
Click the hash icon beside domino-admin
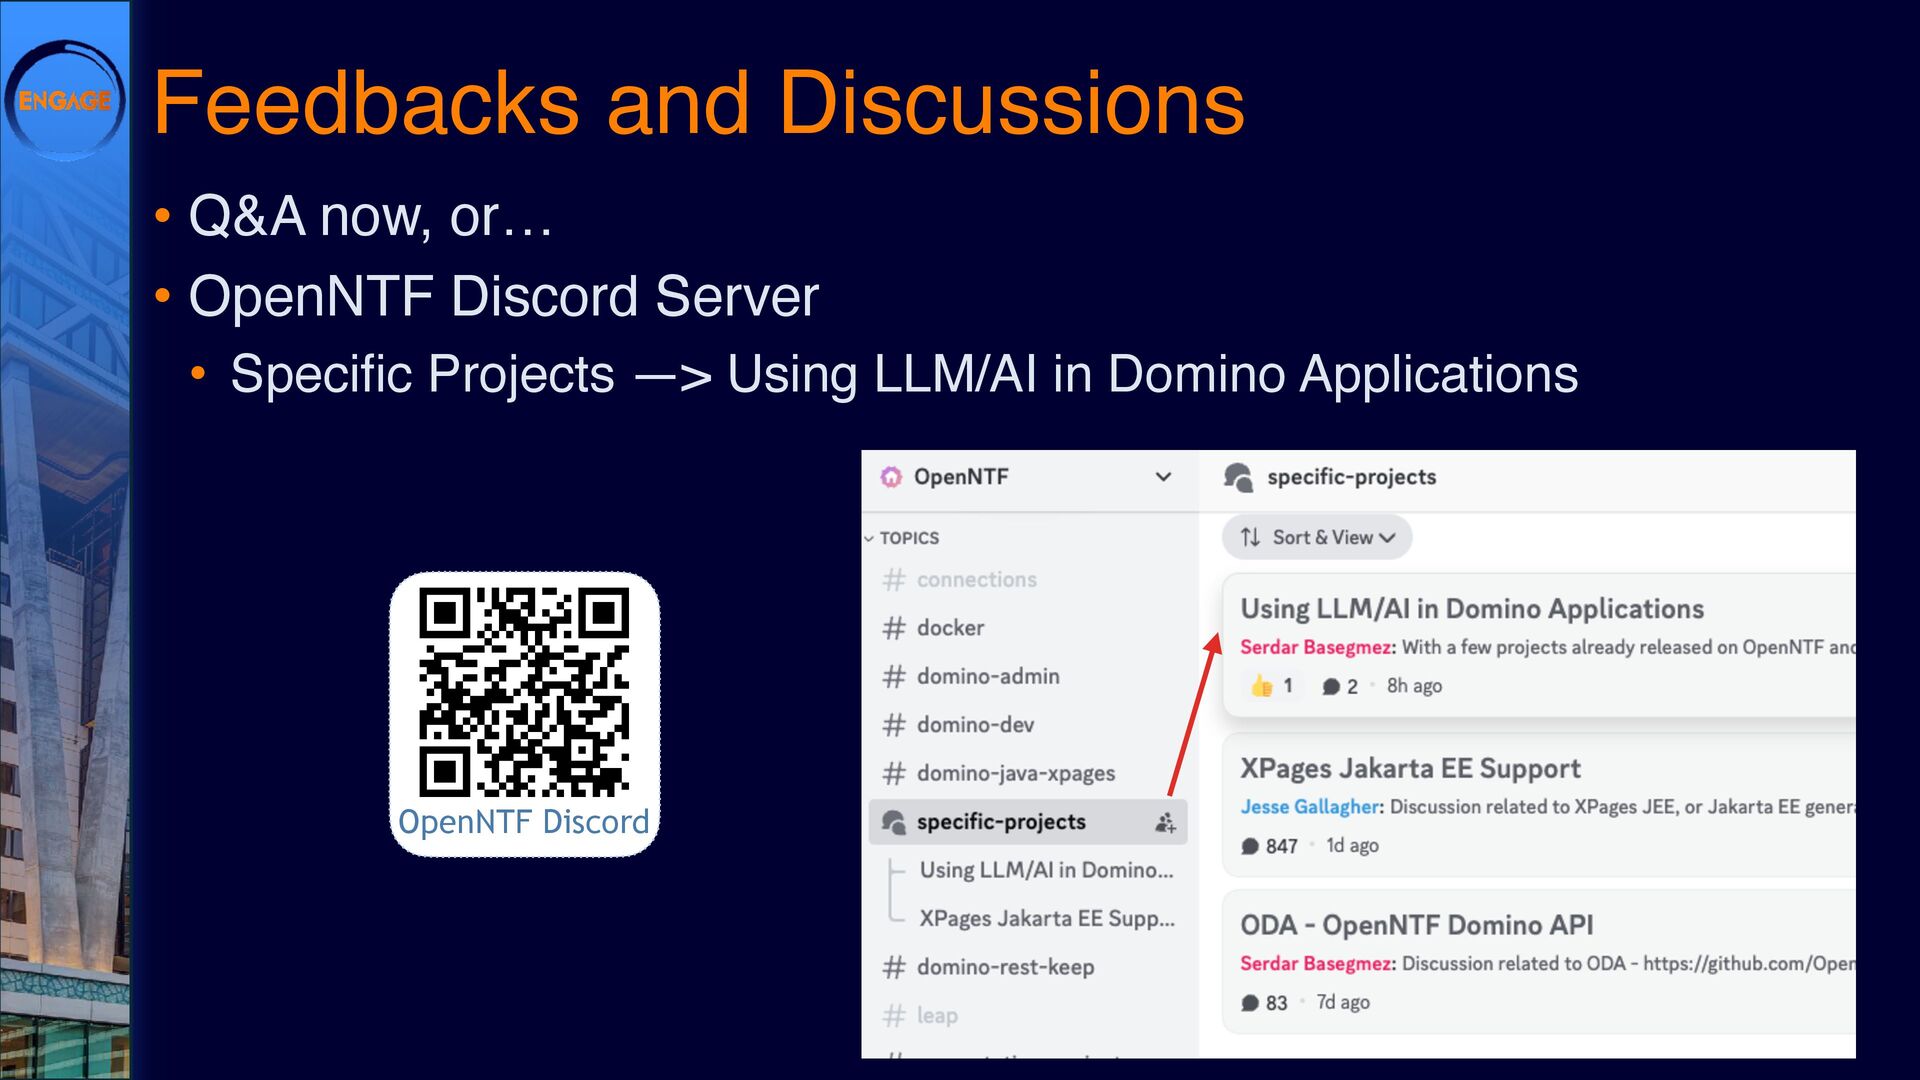coord(894,677)
